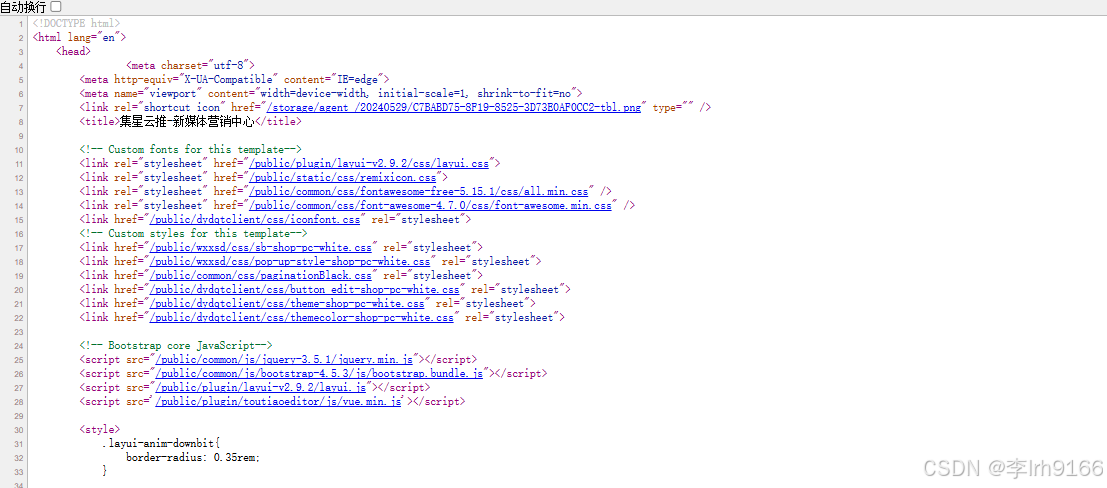The width and height of the screenshot is (1107, 488).
Task: Open the iconfont.css link
Action: [x=253, y=220]
